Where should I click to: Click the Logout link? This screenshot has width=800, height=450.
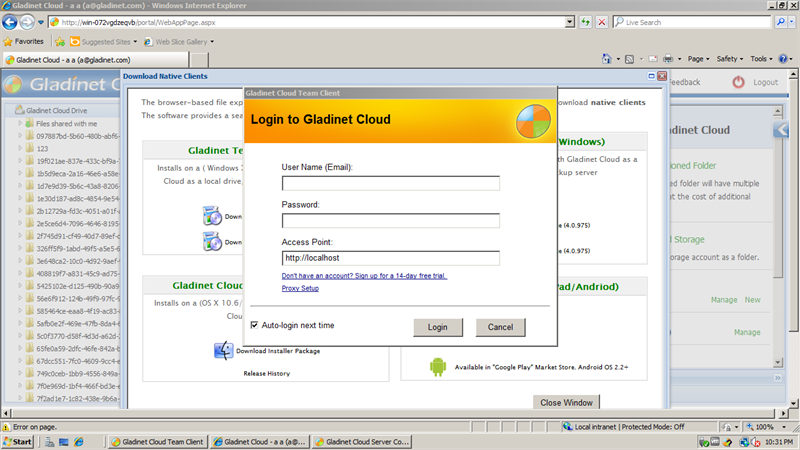click(x=765, y=82)
